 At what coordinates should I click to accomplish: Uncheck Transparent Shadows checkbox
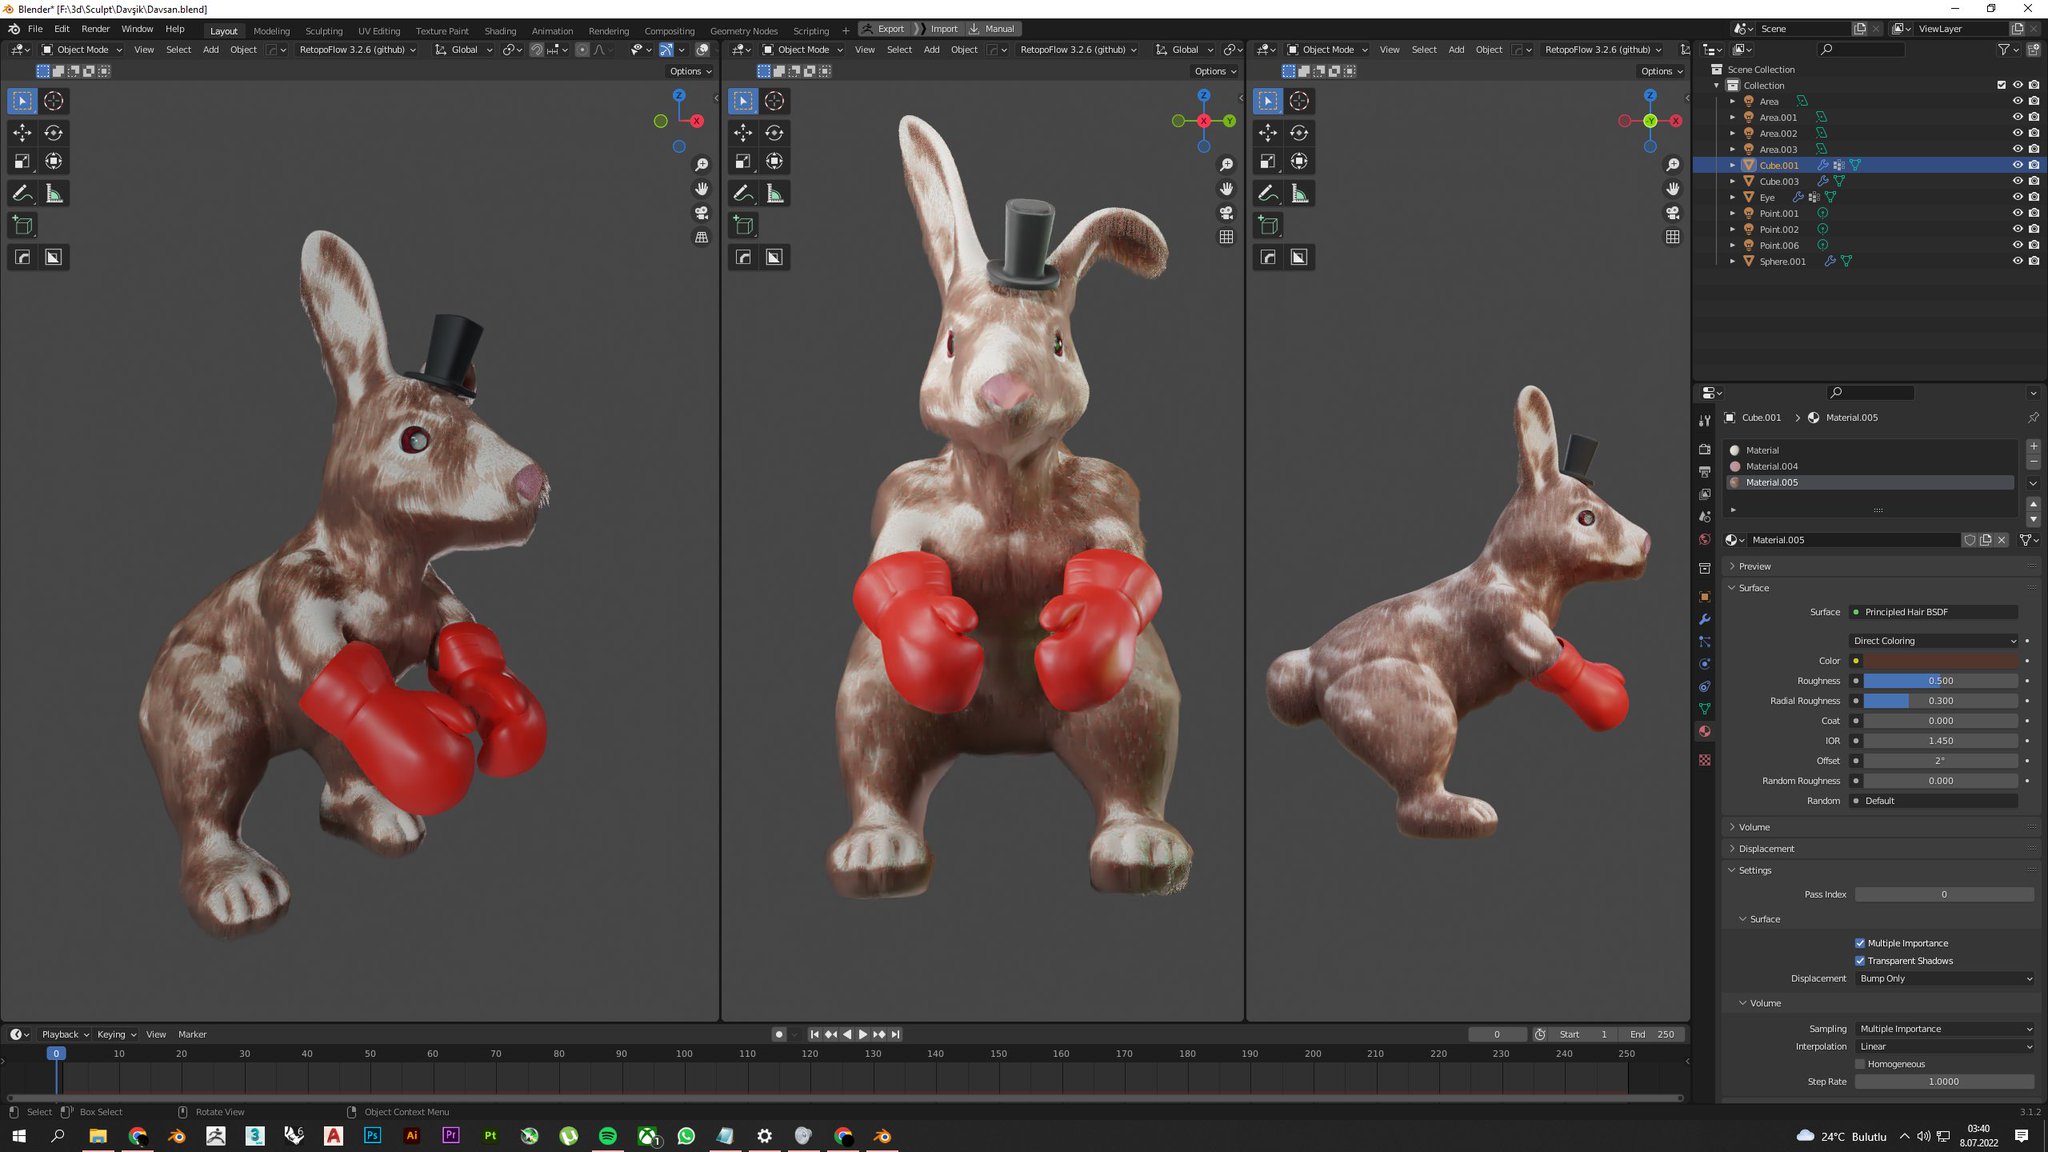coord(1860,961)
